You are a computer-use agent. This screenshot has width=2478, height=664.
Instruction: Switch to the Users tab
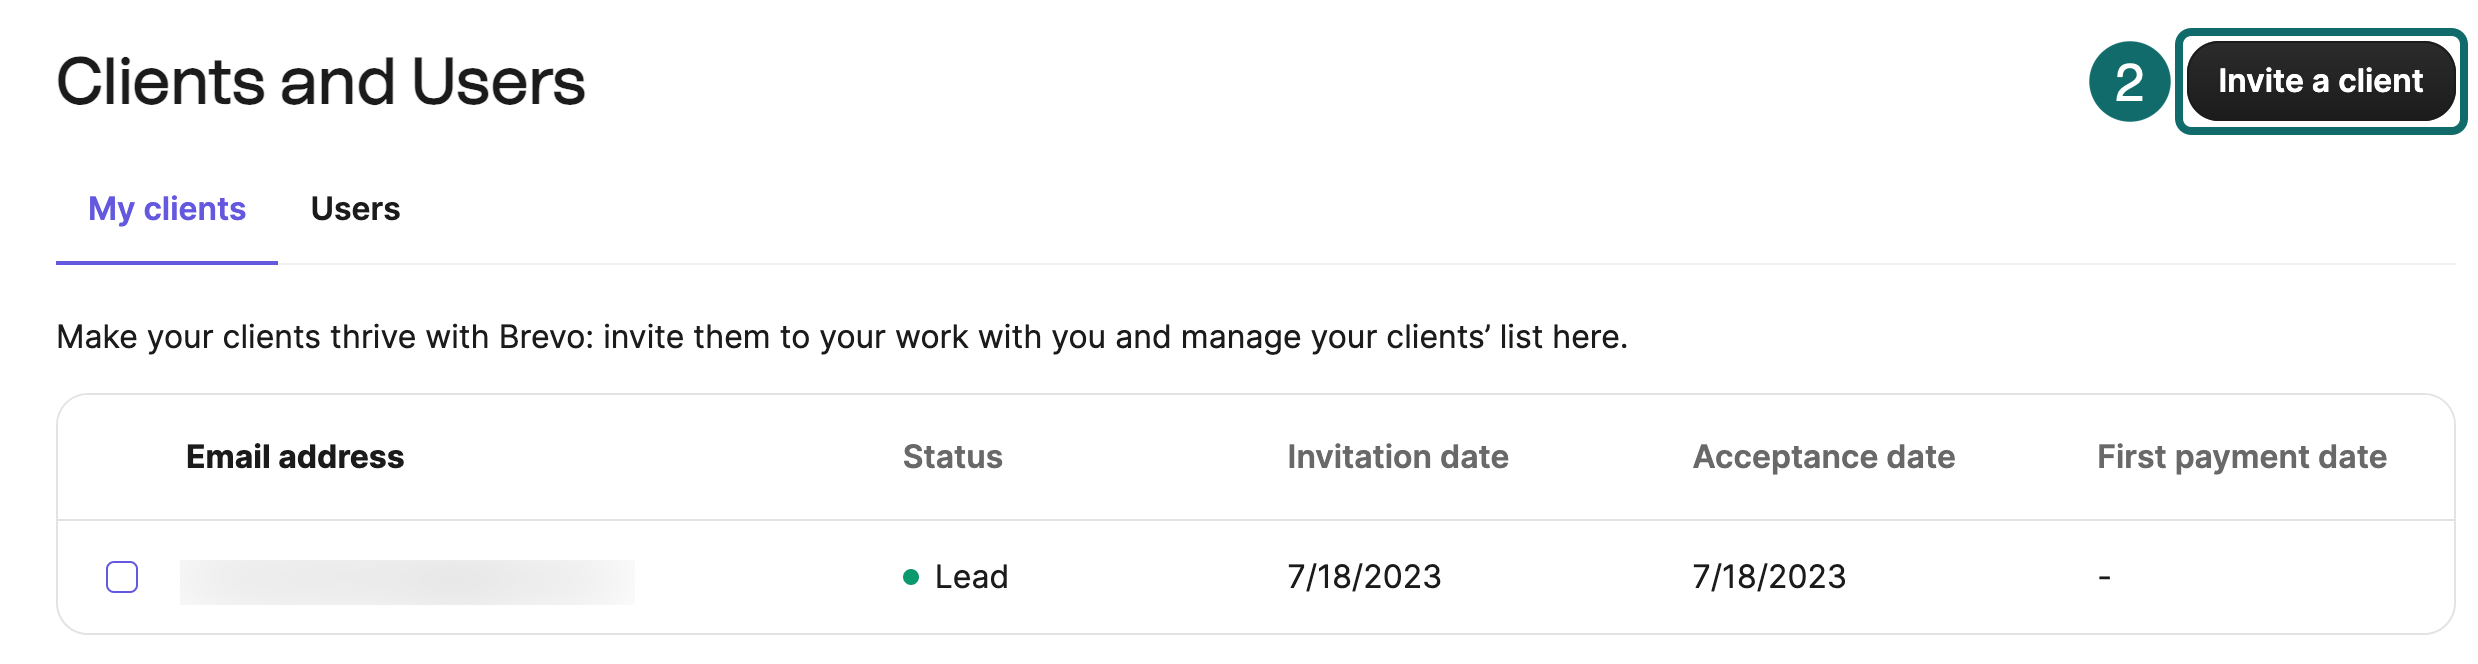tap(355, 209)
